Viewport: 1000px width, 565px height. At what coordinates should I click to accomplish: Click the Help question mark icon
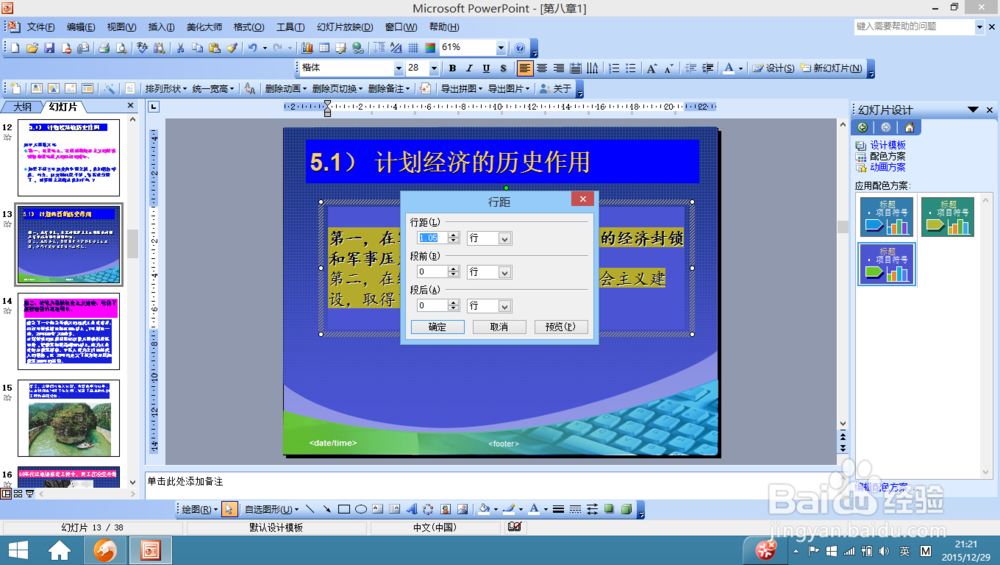tap(520, 48)
